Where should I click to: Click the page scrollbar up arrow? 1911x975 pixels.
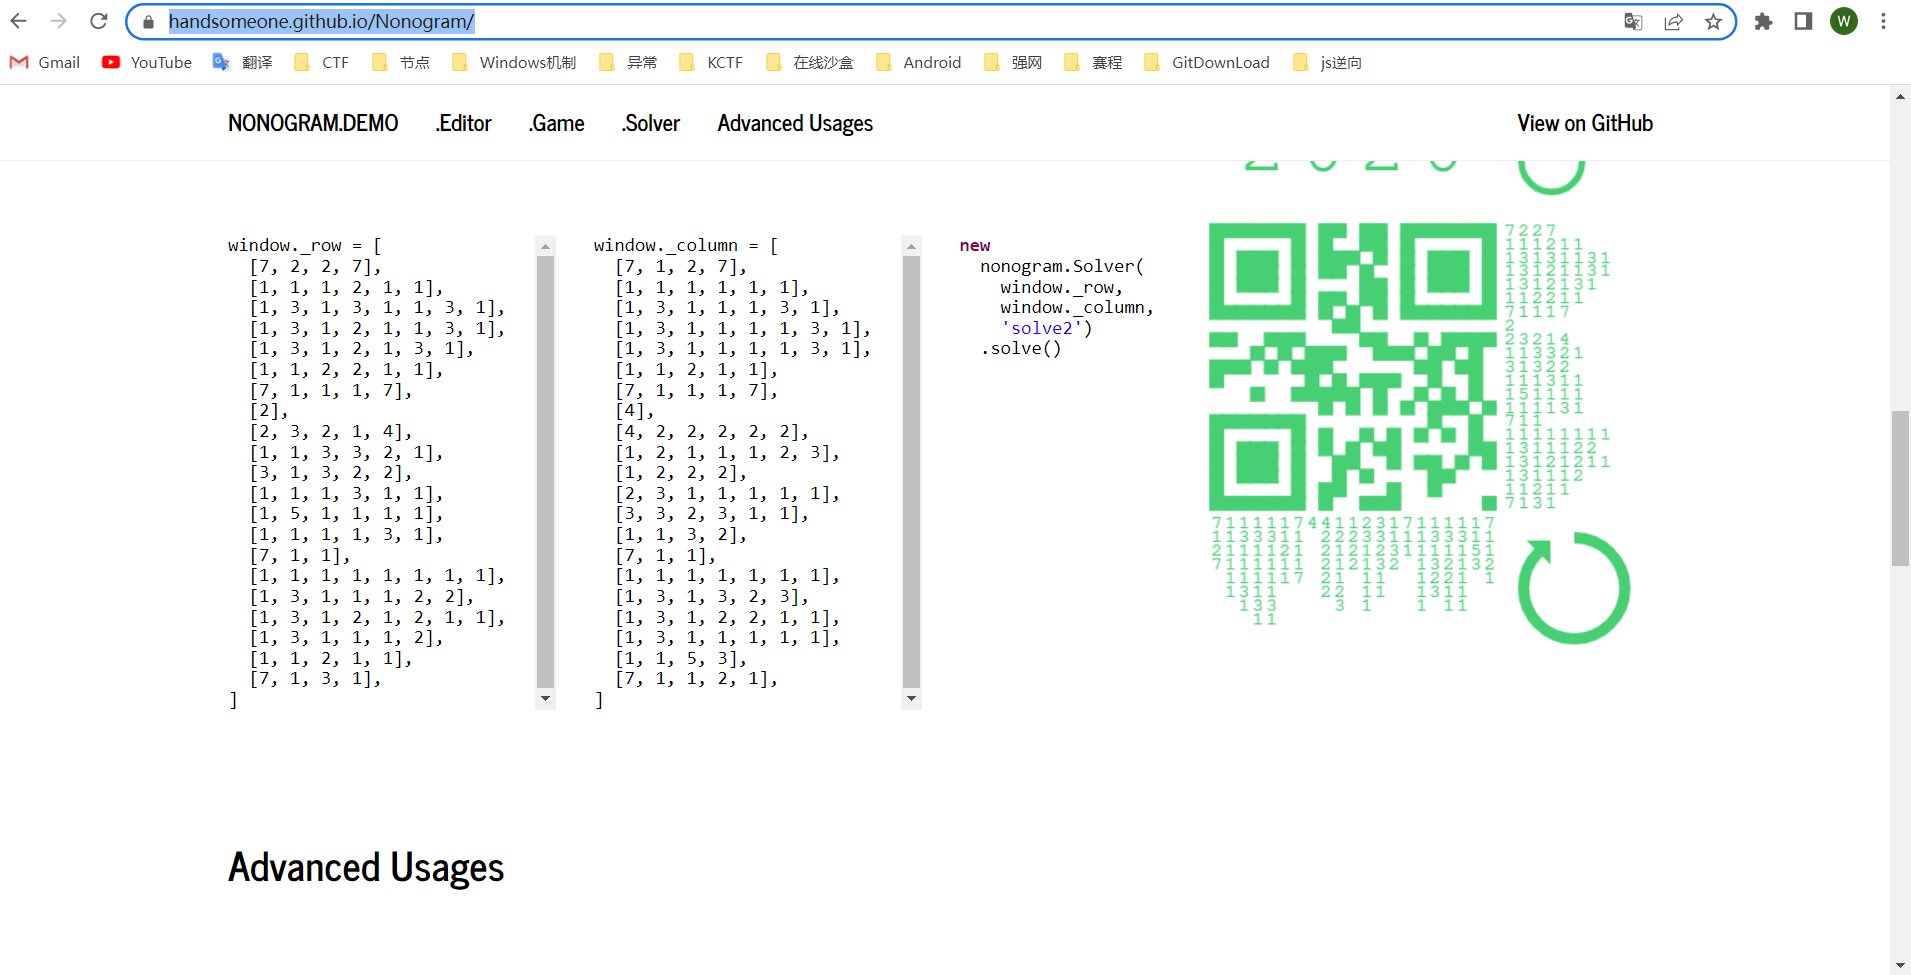point(1900,96)
